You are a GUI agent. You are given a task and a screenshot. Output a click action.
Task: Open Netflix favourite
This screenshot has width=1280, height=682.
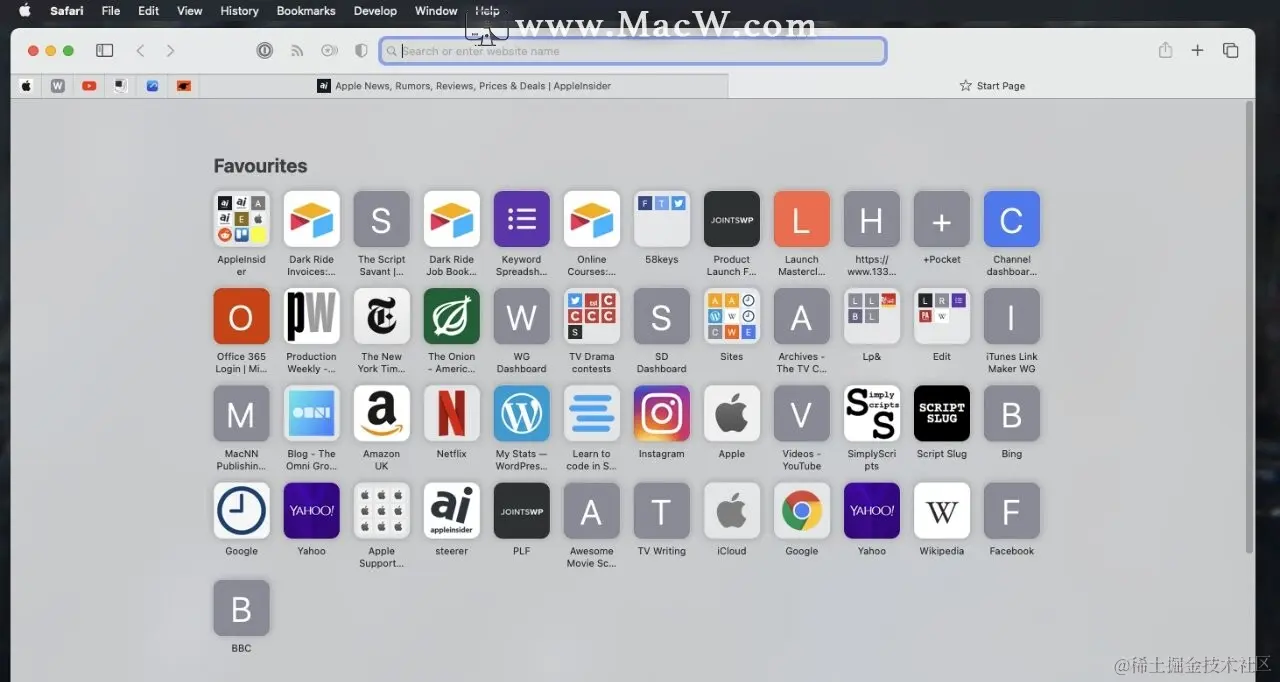click(451, 413)
